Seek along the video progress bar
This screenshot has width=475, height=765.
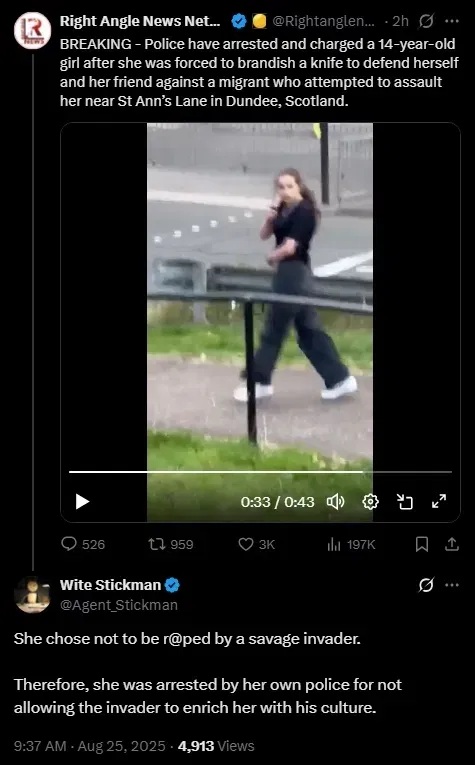click(260, 472)
